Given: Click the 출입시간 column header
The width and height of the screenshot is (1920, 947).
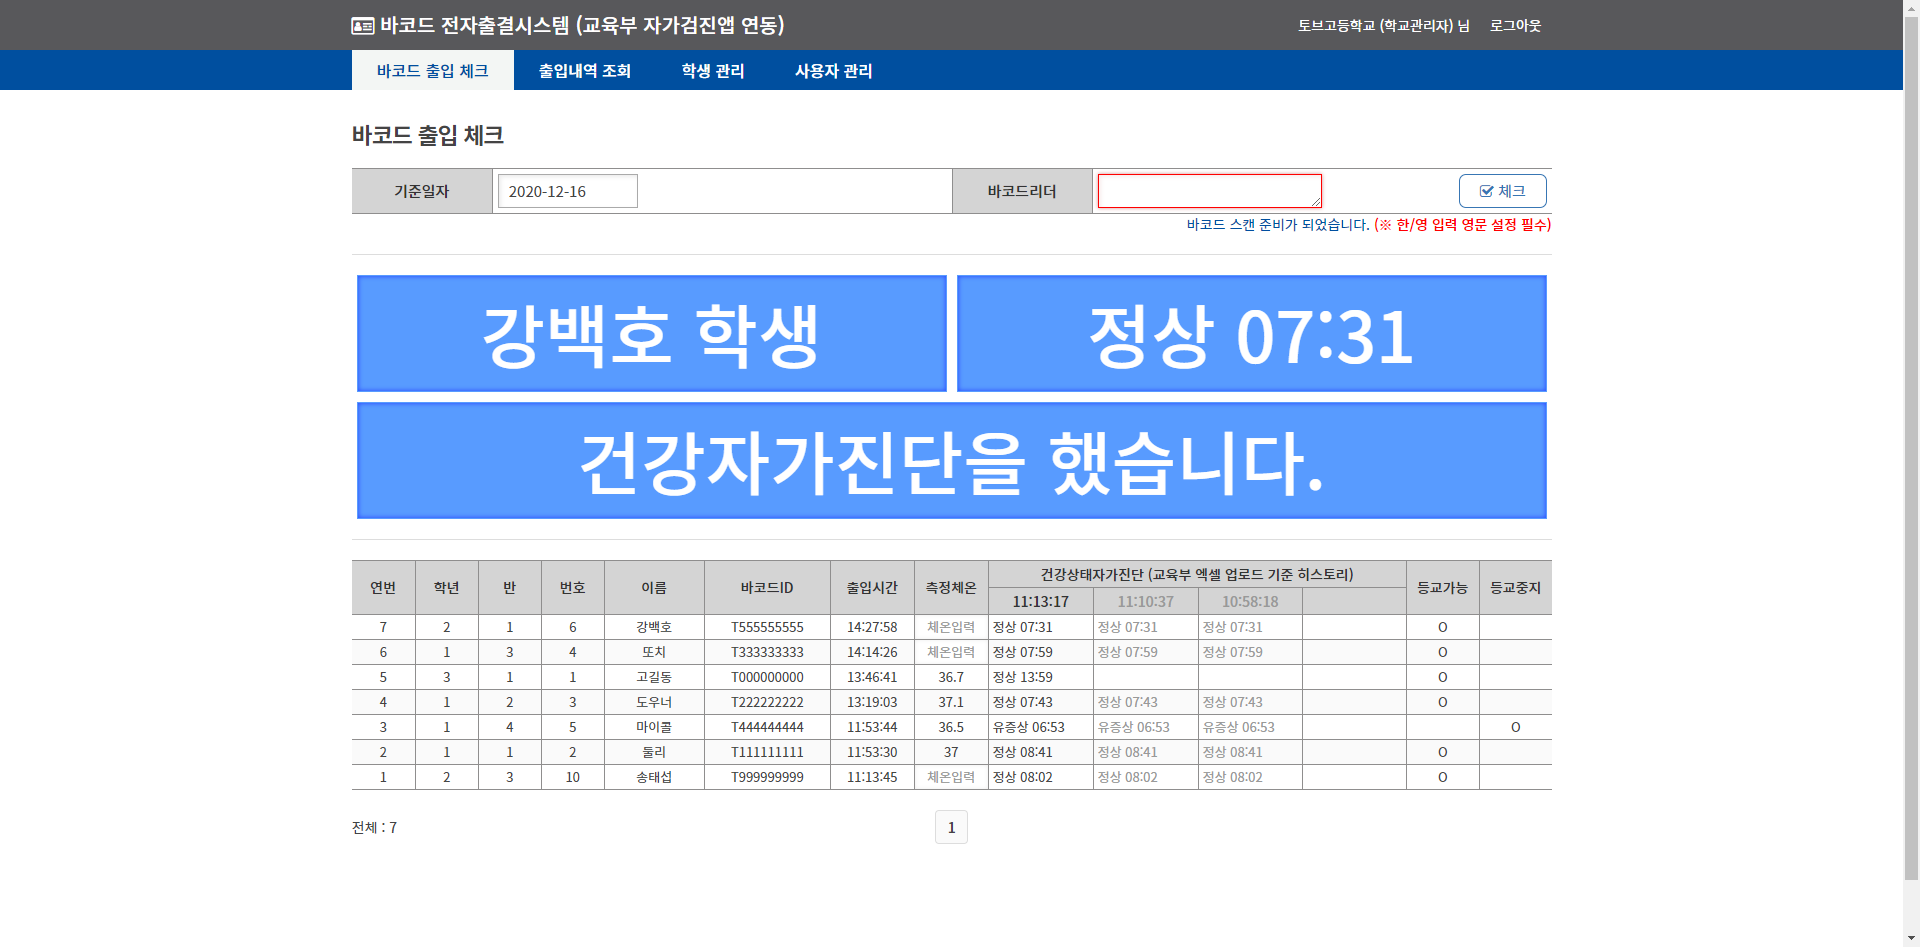Looking at the screenshot, I should 872,588.
